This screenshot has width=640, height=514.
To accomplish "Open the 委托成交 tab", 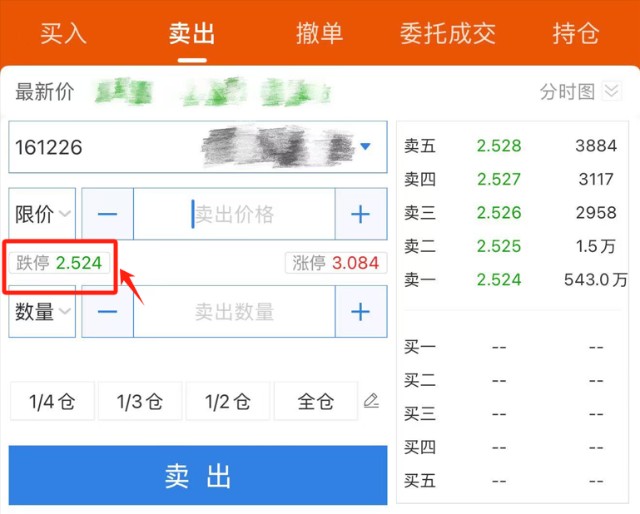I will [x=447, y=33].
